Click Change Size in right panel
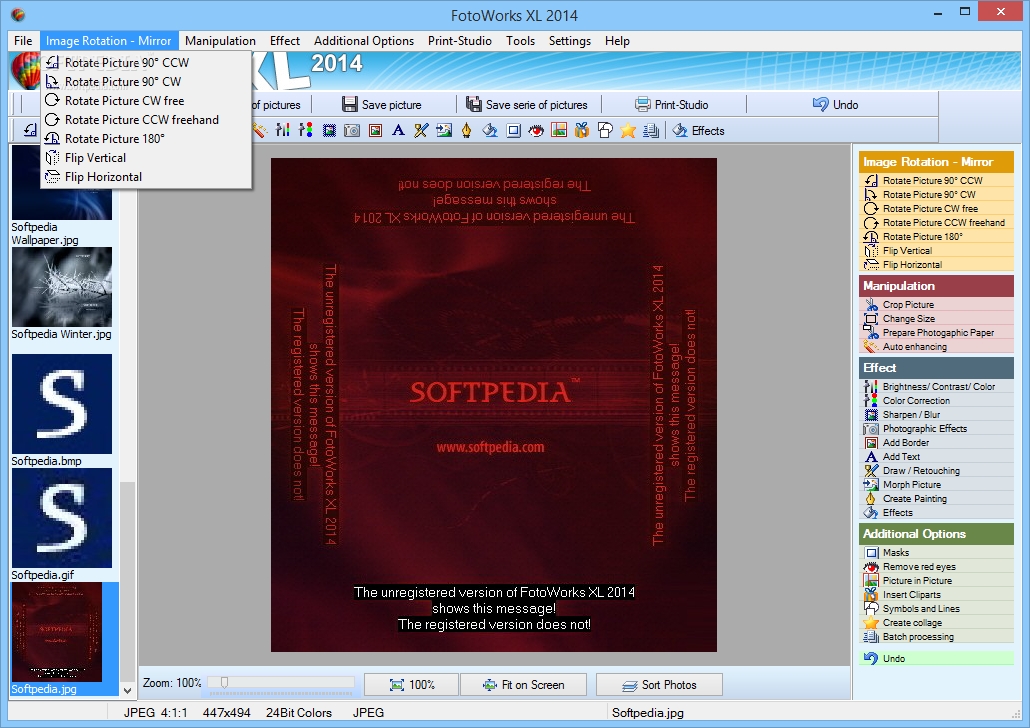This screenshot has width=1030, height=728. [x=936, y=319]
